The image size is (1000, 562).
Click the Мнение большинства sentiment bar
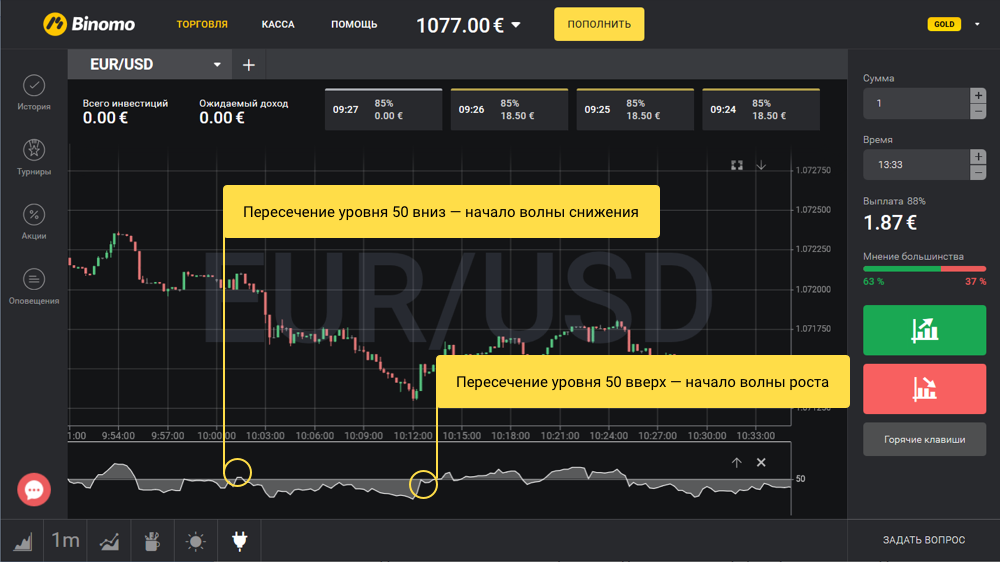click(x=924, y=268)
